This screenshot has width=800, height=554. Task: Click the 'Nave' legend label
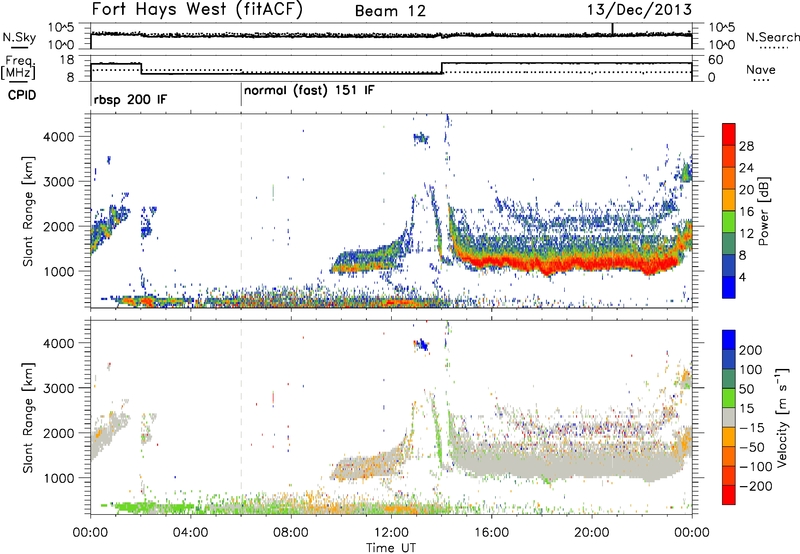point(760,69)
